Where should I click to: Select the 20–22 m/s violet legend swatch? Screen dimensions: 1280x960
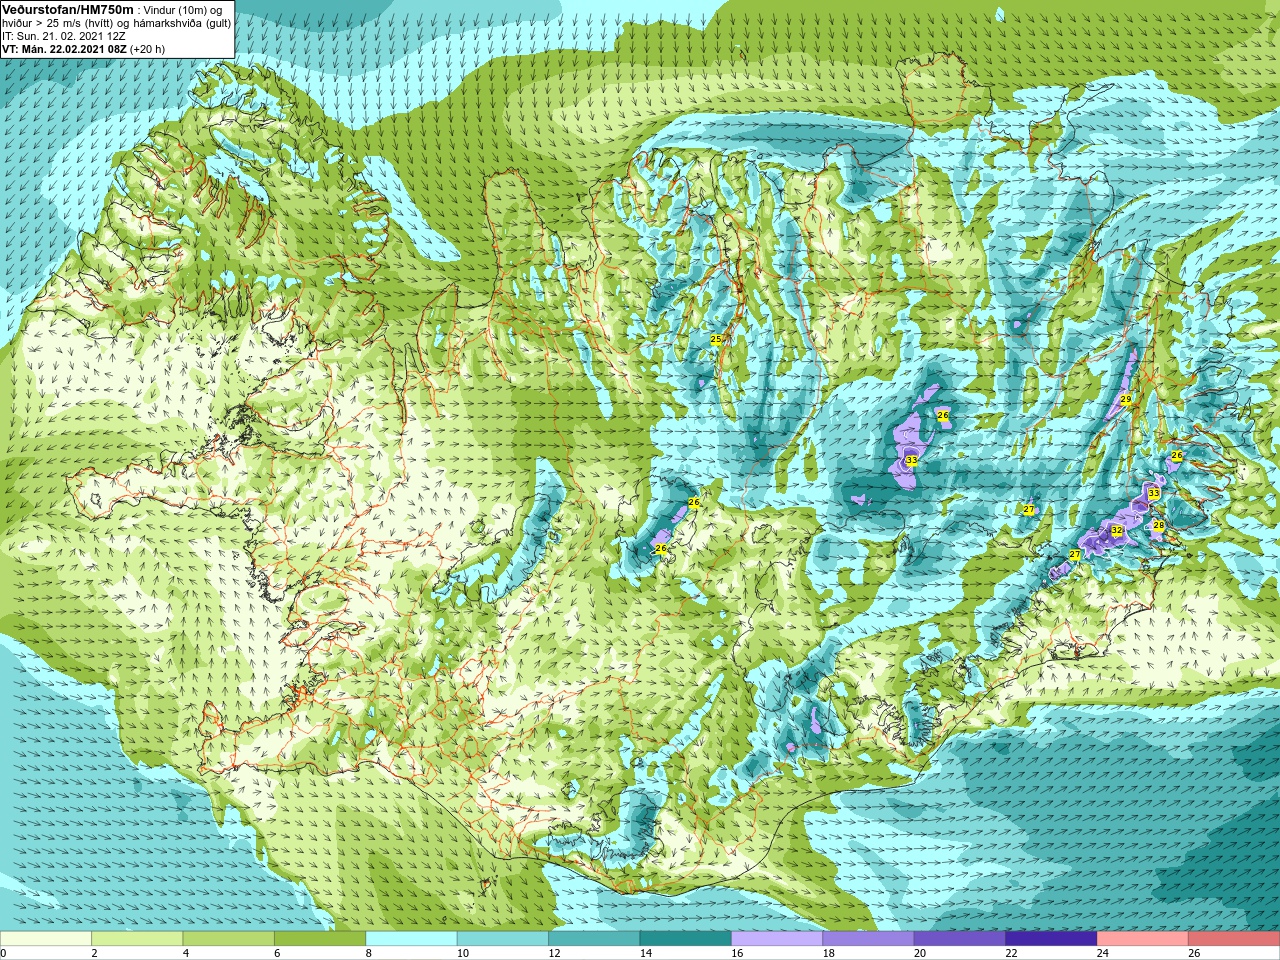pos(960,938)
